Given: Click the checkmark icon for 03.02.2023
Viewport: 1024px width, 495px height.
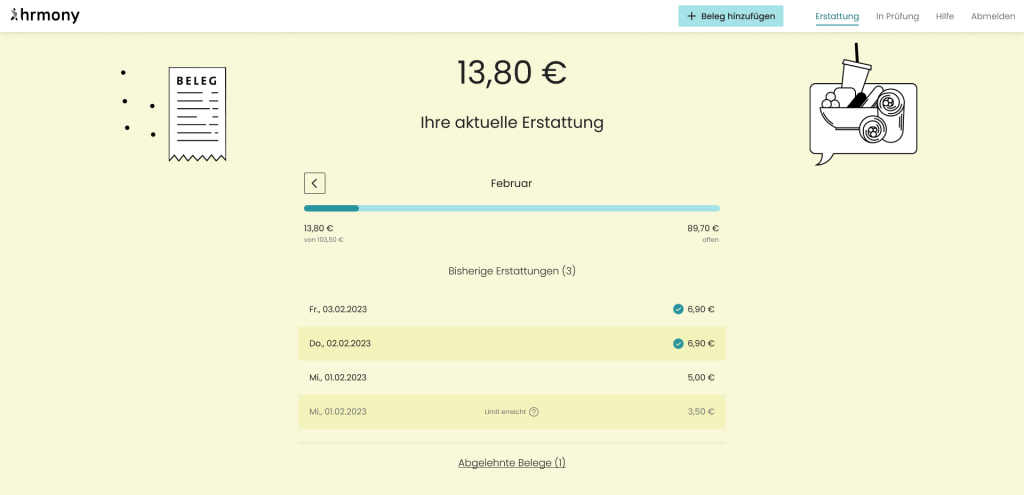Looking at the screenshot, I should [678, 309].
